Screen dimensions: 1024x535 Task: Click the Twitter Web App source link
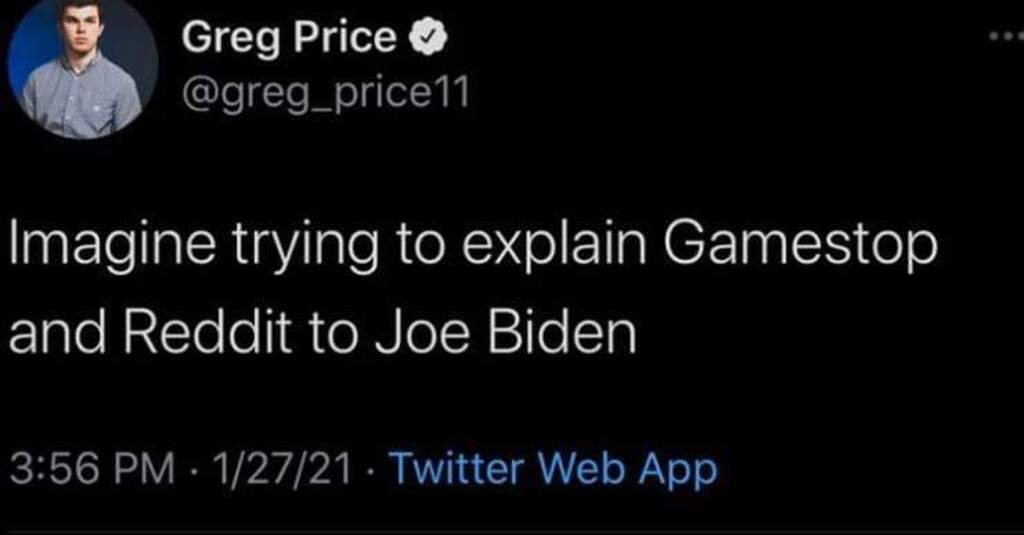(x=552, y=468)
